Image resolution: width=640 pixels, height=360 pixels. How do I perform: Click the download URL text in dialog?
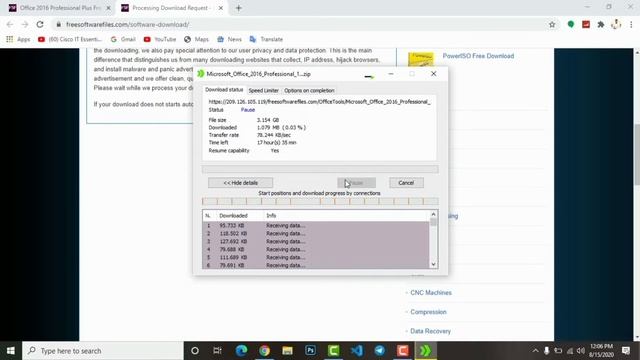319,102
